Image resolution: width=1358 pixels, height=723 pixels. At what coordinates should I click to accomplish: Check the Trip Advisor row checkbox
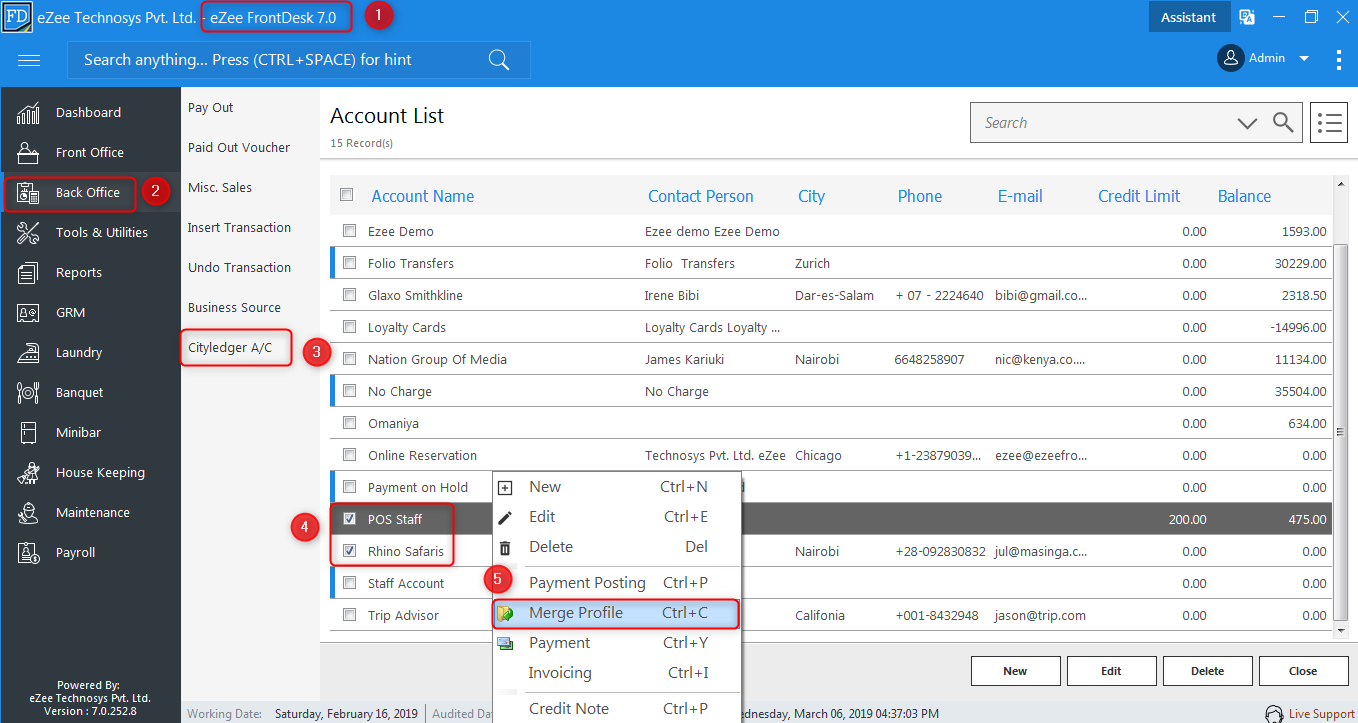pyautogui.click(x=349, y=615)
